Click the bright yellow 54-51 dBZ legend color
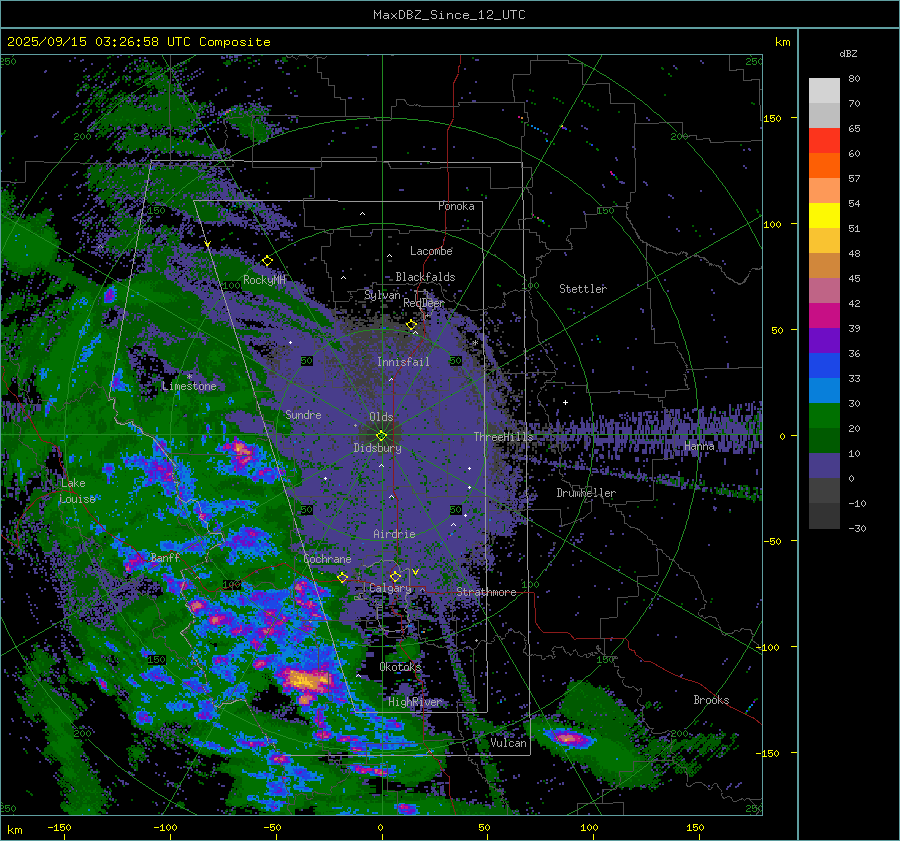The image size is (900, 841). click(x=824, y=216)
